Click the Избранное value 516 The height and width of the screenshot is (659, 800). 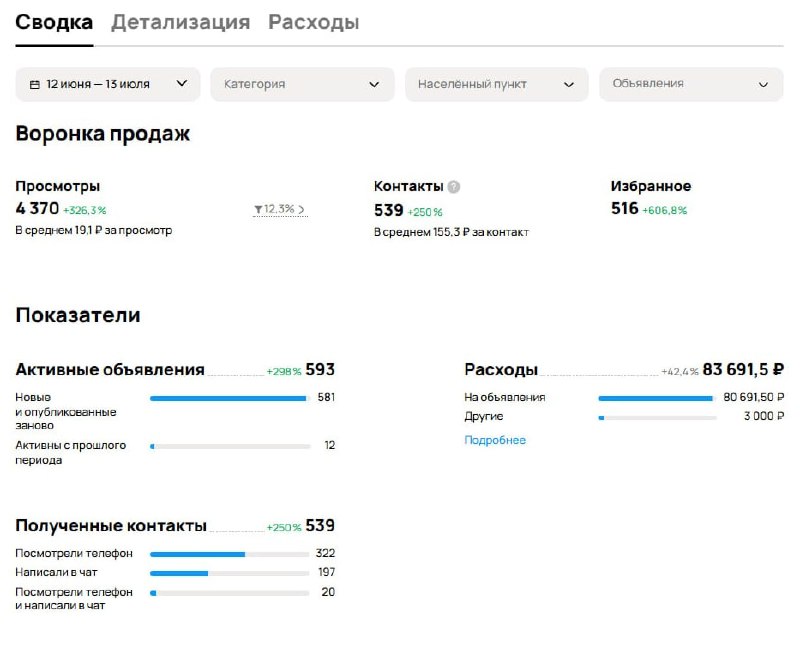point(624,208)
